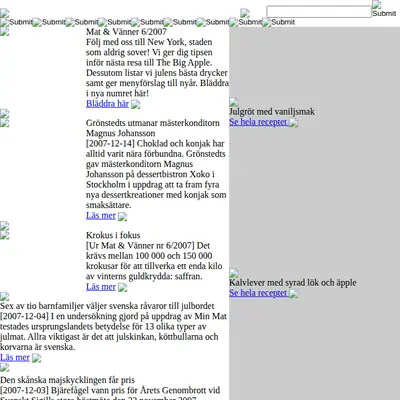
Task: Click the icon beside the julbordet article's "Läs mer"
Action: 37,358
